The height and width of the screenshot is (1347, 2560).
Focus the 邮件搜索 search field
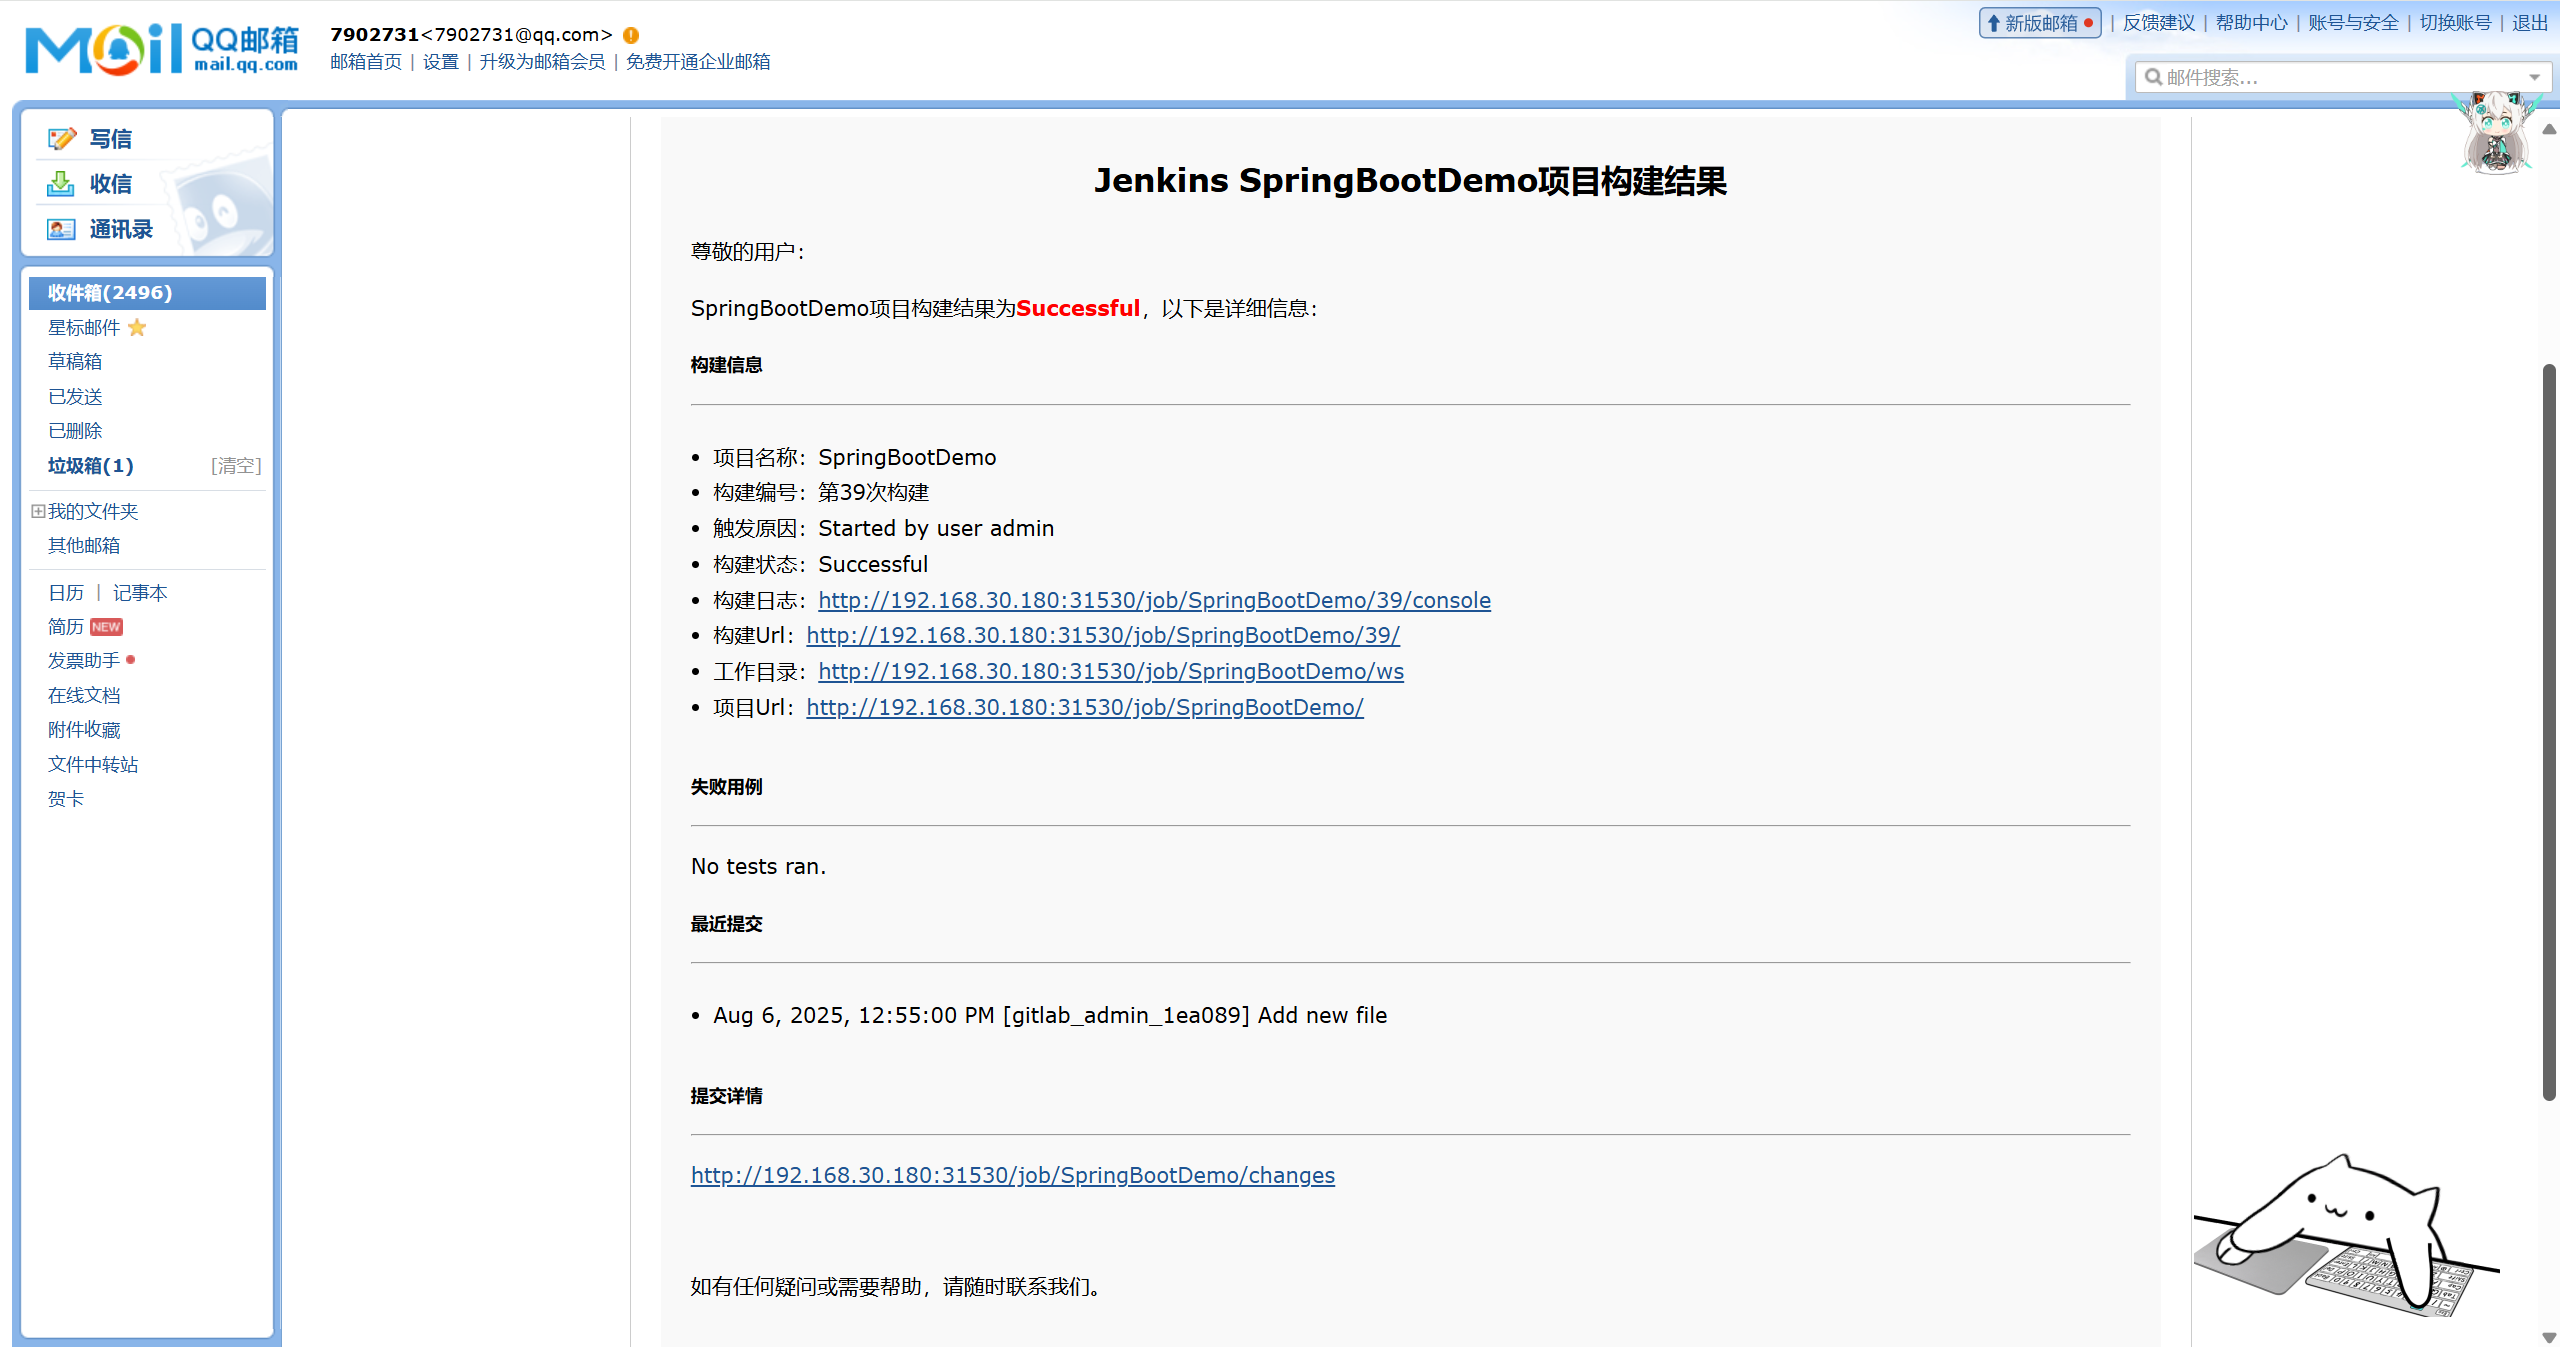point(2343,77)
